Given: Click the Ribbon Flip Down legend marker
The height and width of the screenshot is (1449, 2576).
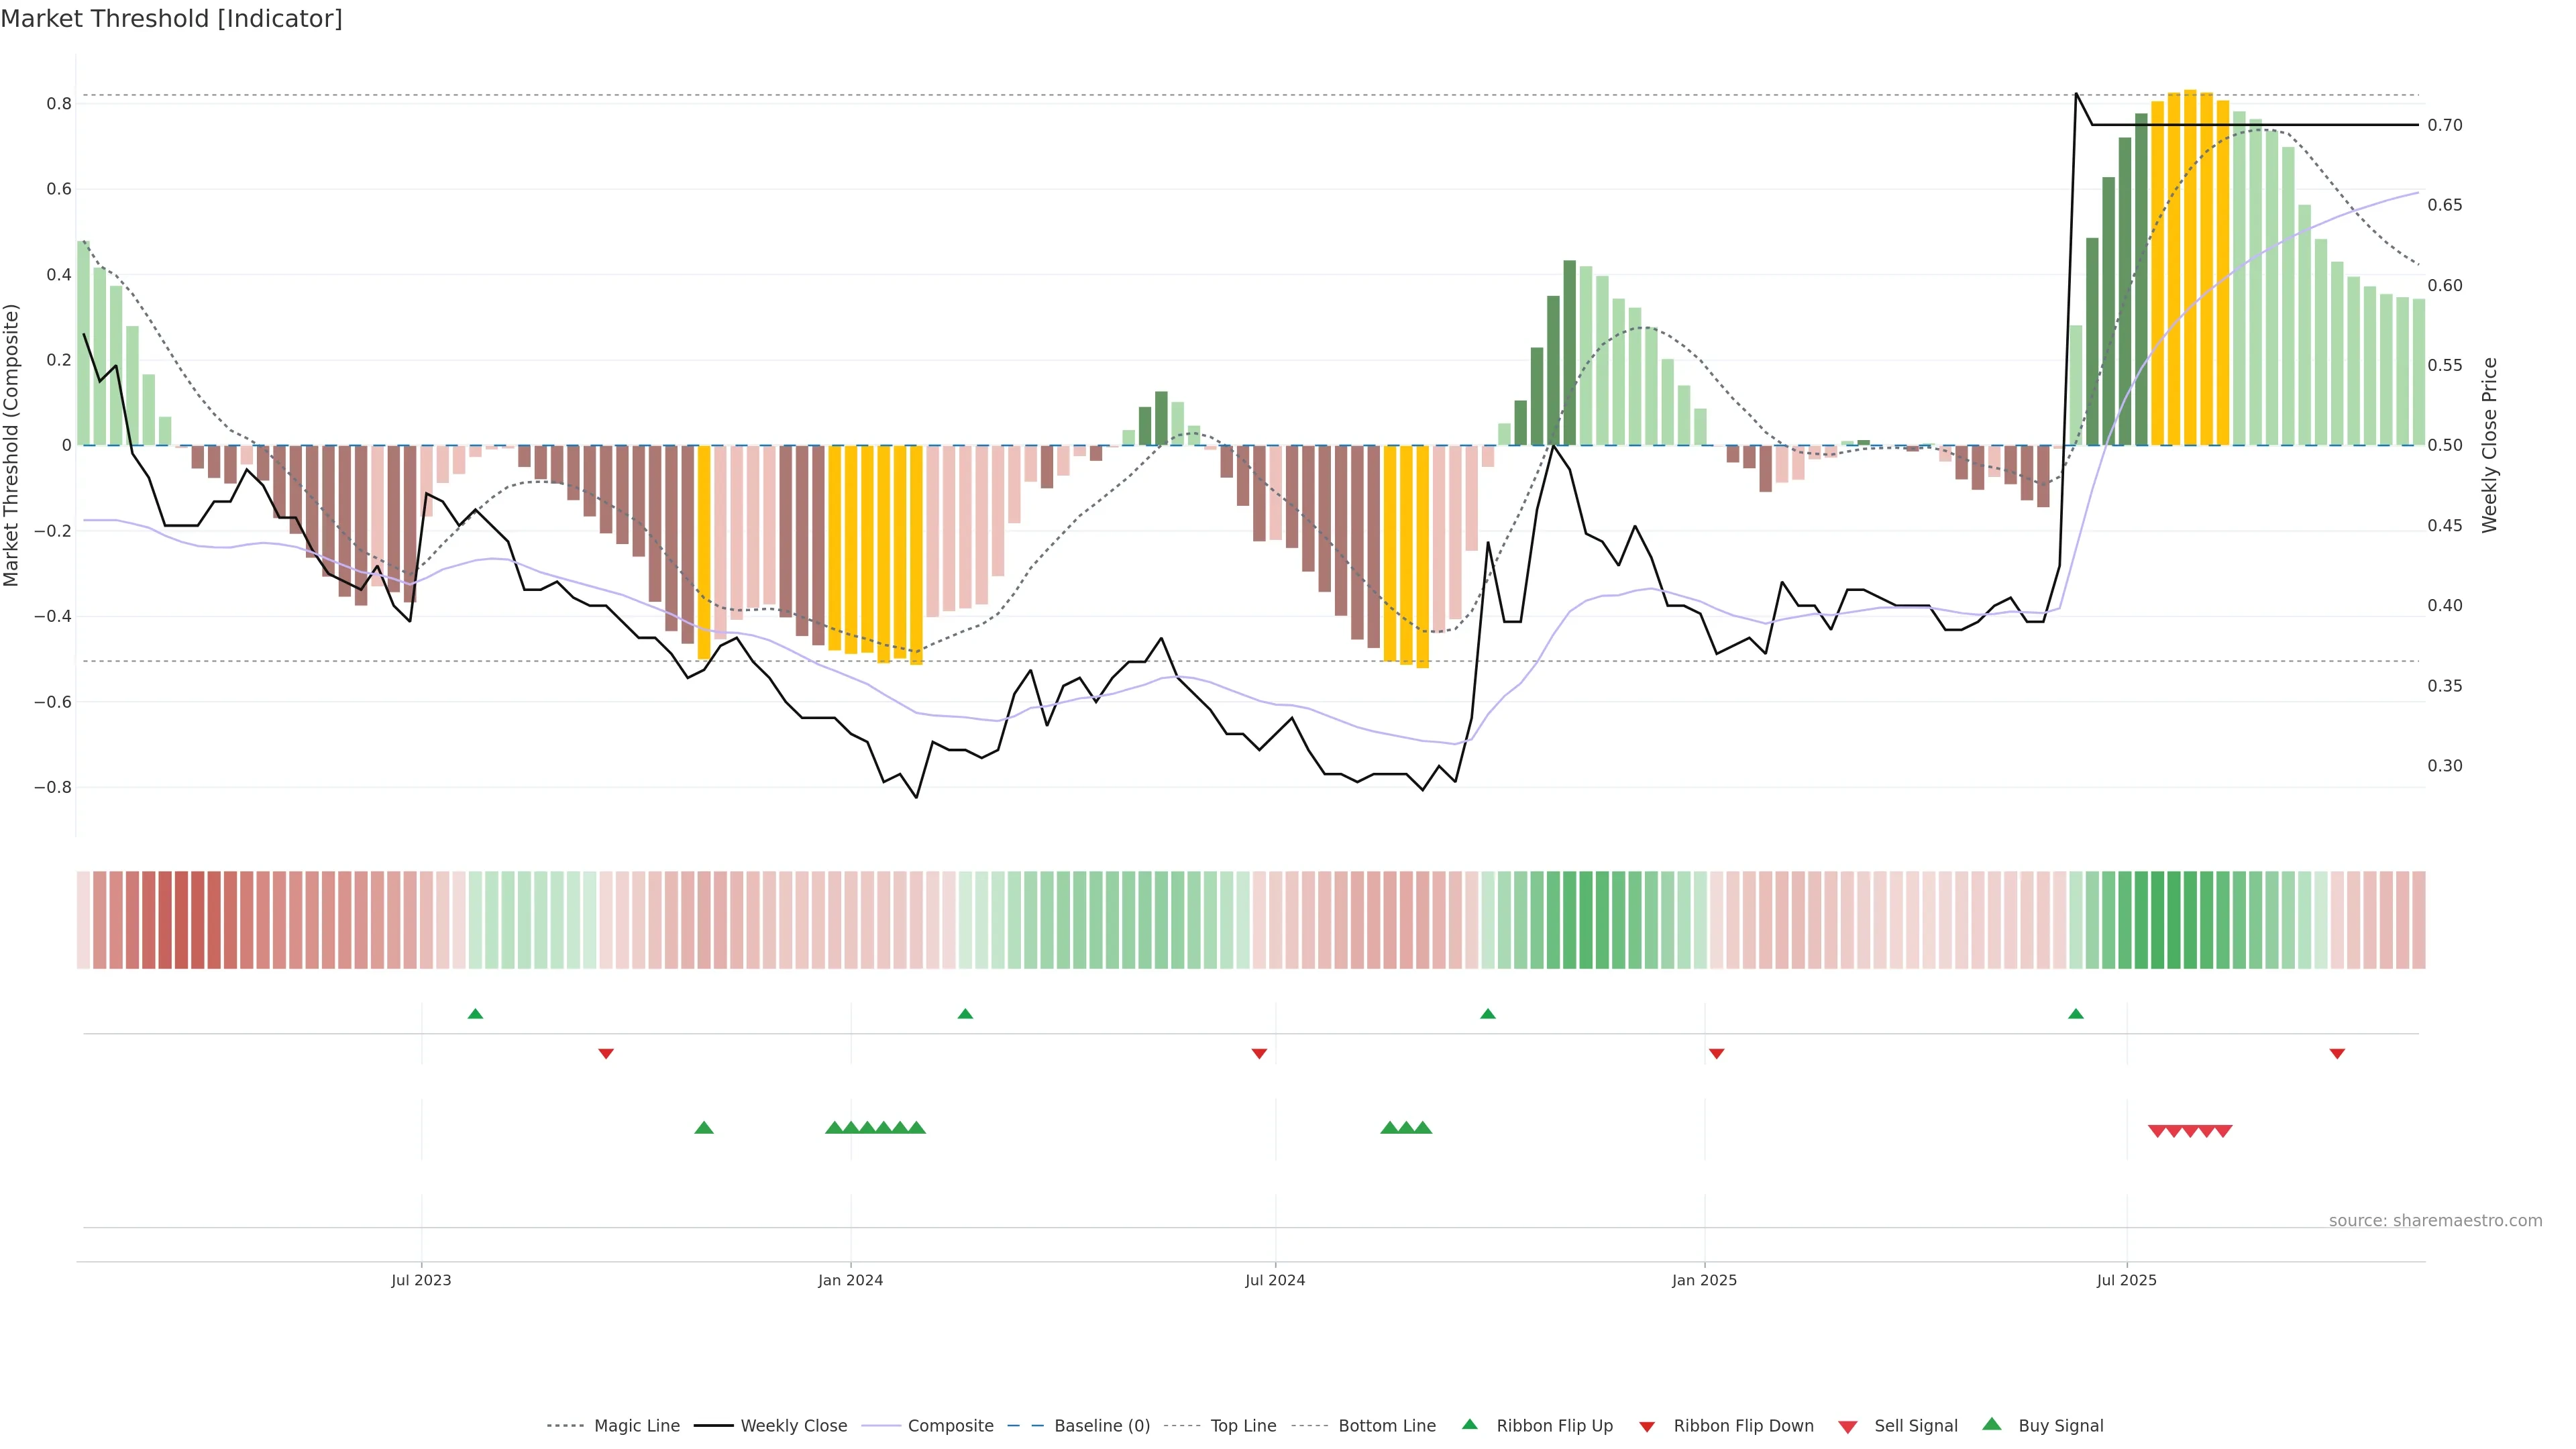Looking at the screenshot, I should [1647, 1426].
